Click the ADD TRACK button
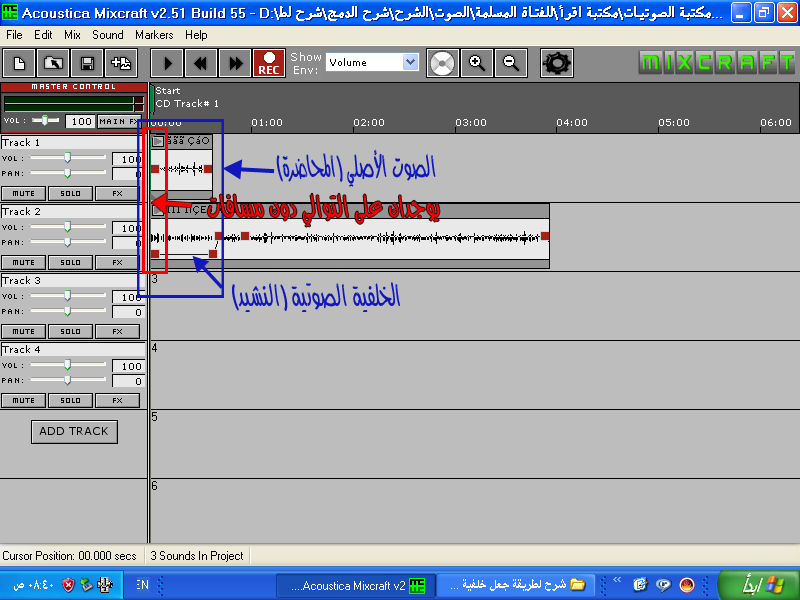Viewport: 800px width, 600px height. coord(74,432)
